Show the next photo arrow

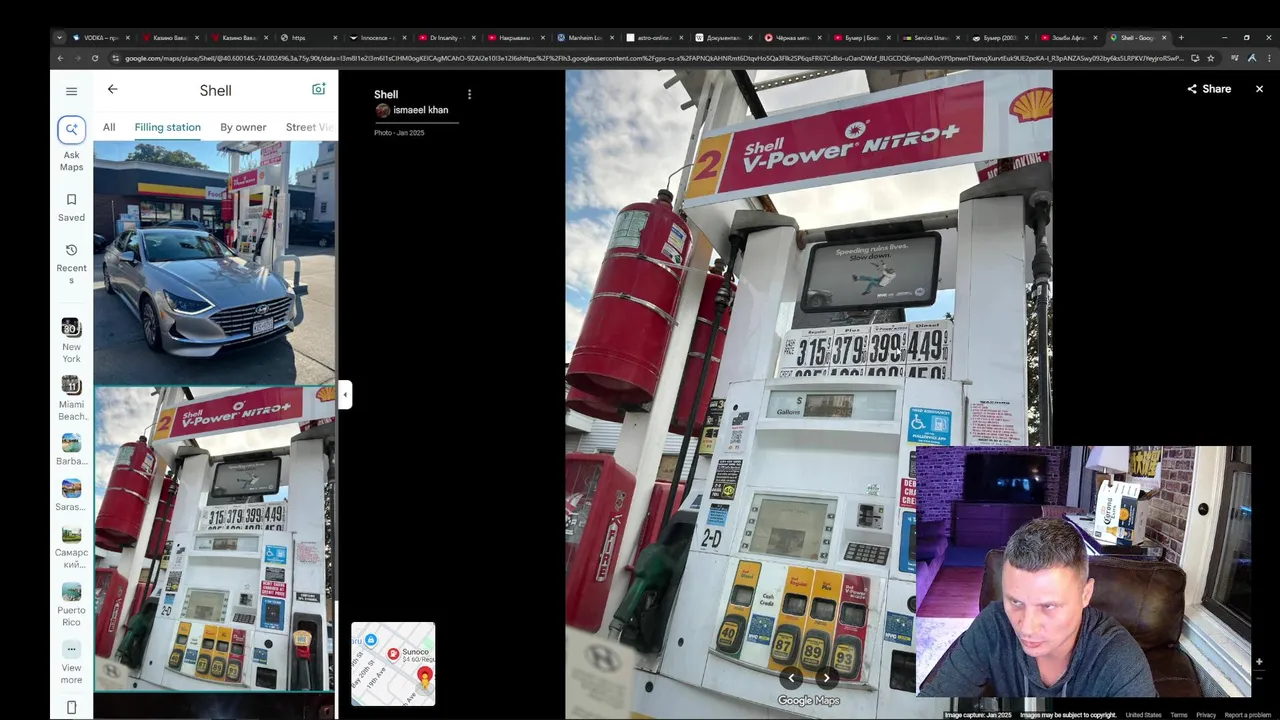pos(826,677)
